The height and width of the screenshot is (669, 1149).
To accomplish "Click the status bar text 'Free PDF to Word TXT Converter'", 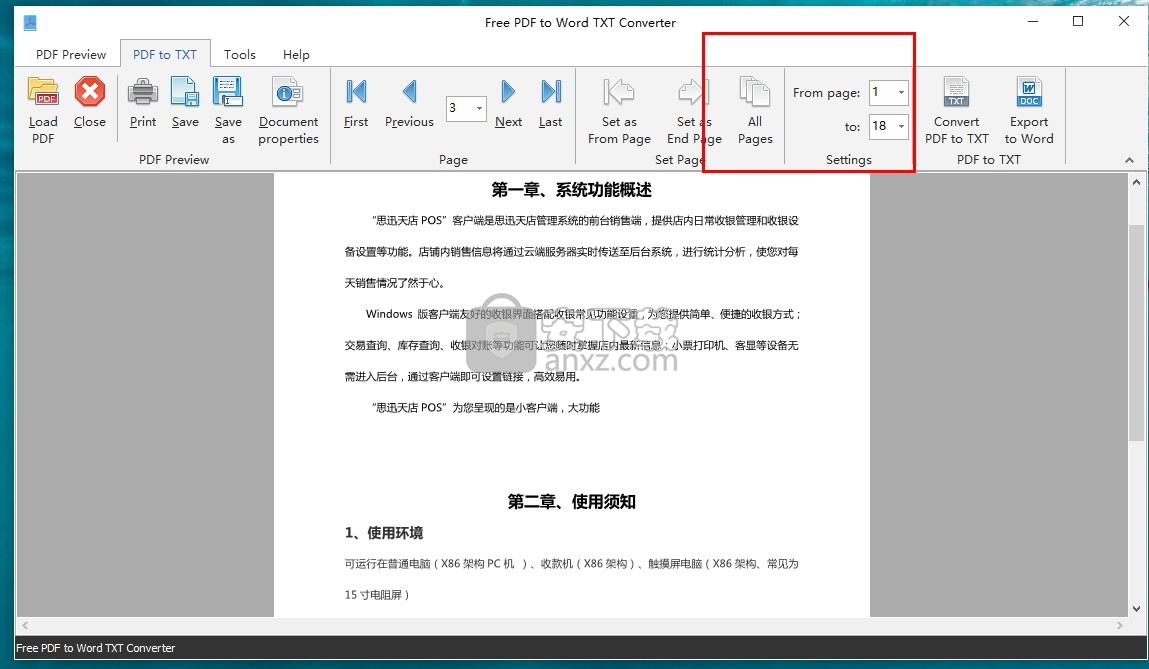I will pyautogui.click(x=96, y=648).
